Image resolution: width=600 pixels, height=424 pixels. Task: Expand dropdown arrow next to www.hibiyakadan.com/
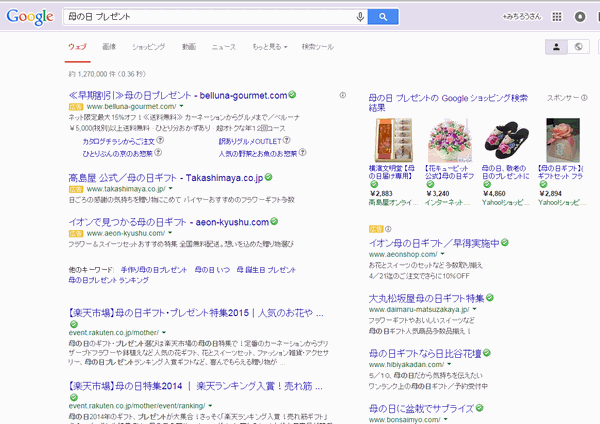(449, 364)
